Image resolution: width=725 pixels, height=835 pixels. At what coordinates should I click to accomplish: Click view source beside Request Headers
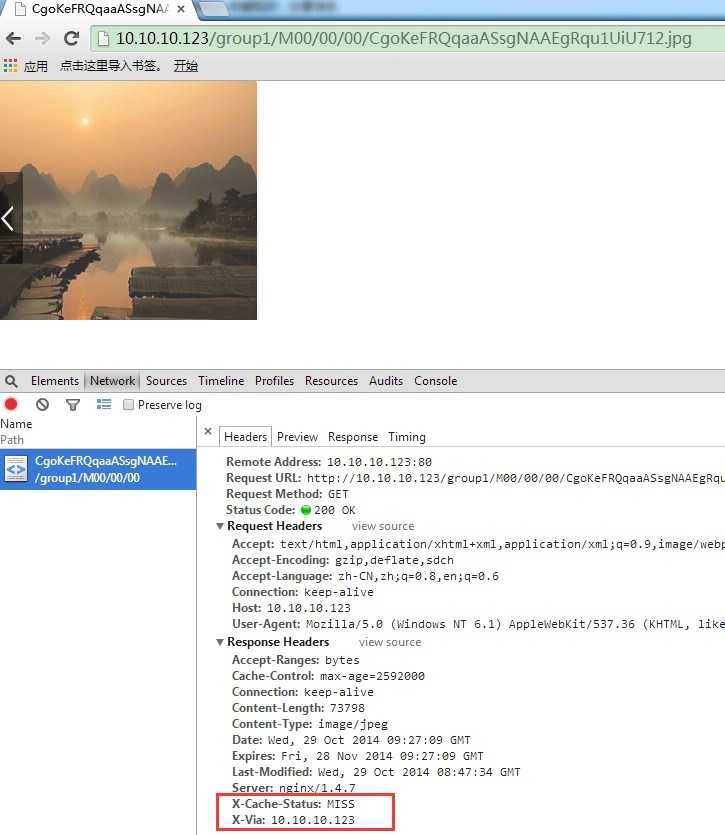[x=383, y=526]
